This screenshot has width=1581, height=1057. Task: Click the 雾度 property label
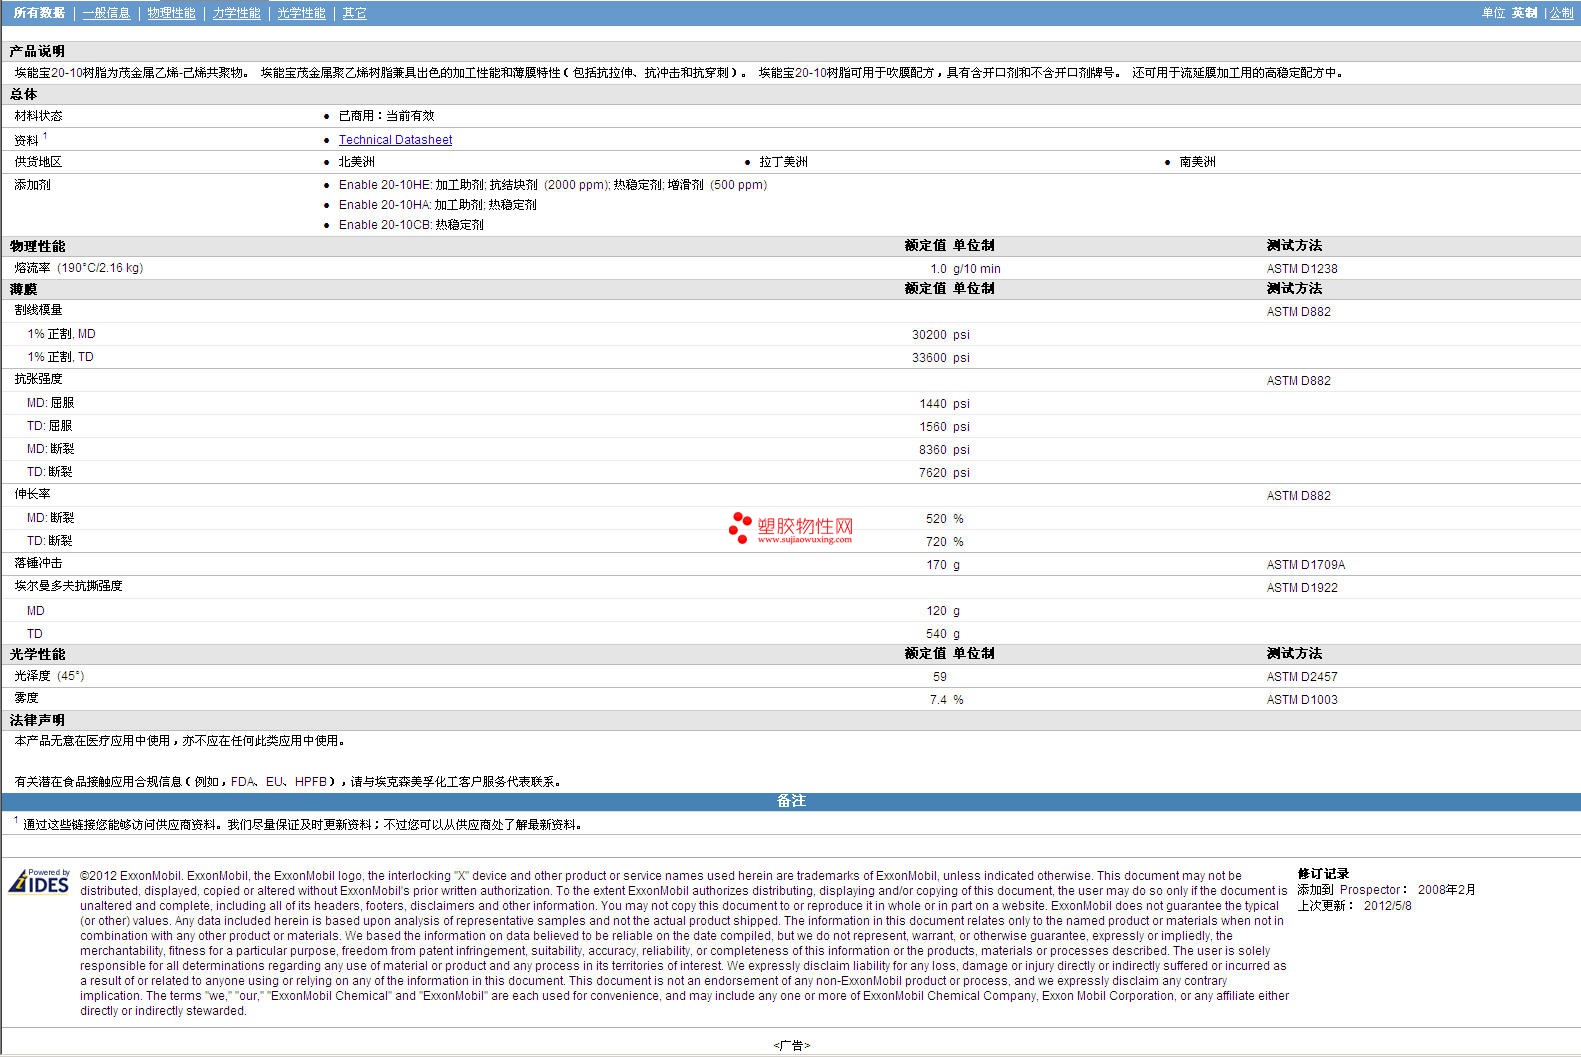(26, 698)
